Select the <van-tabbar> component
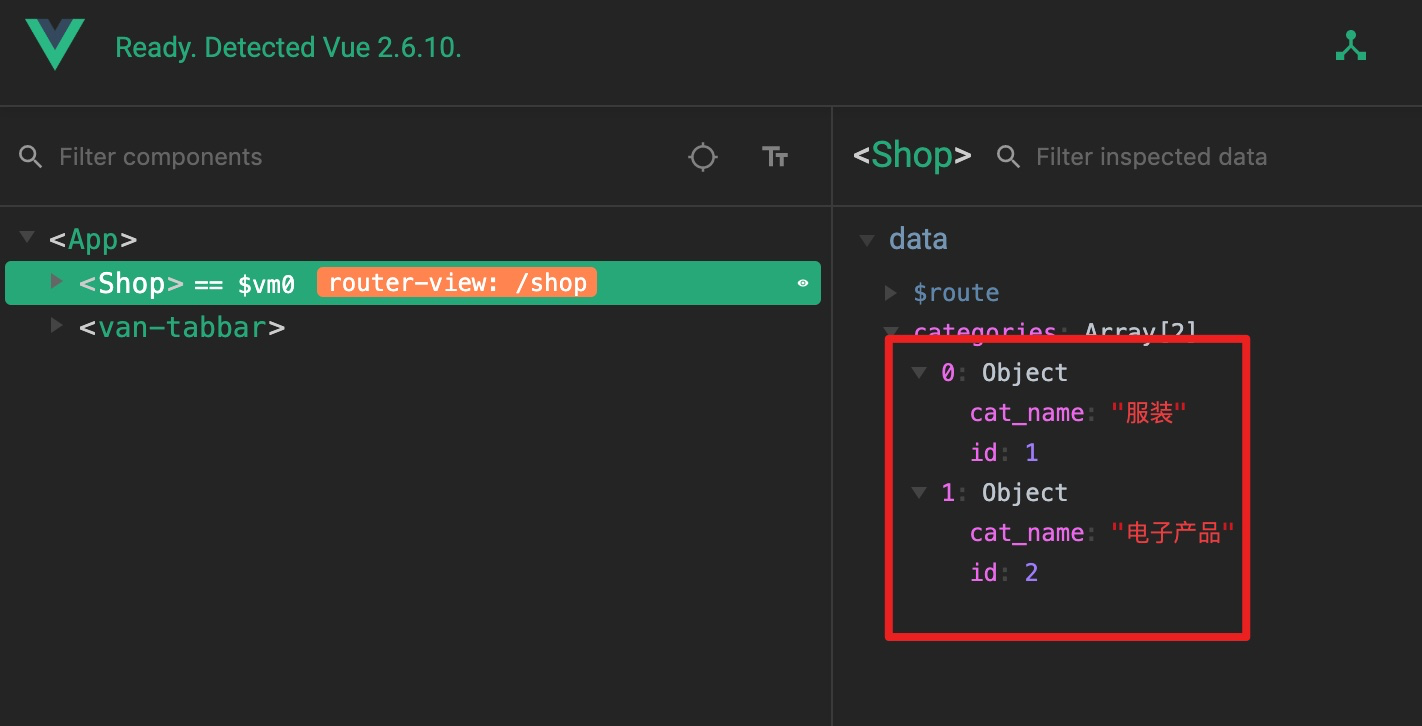Screen dimensions: 1422x726 point(182,327)
